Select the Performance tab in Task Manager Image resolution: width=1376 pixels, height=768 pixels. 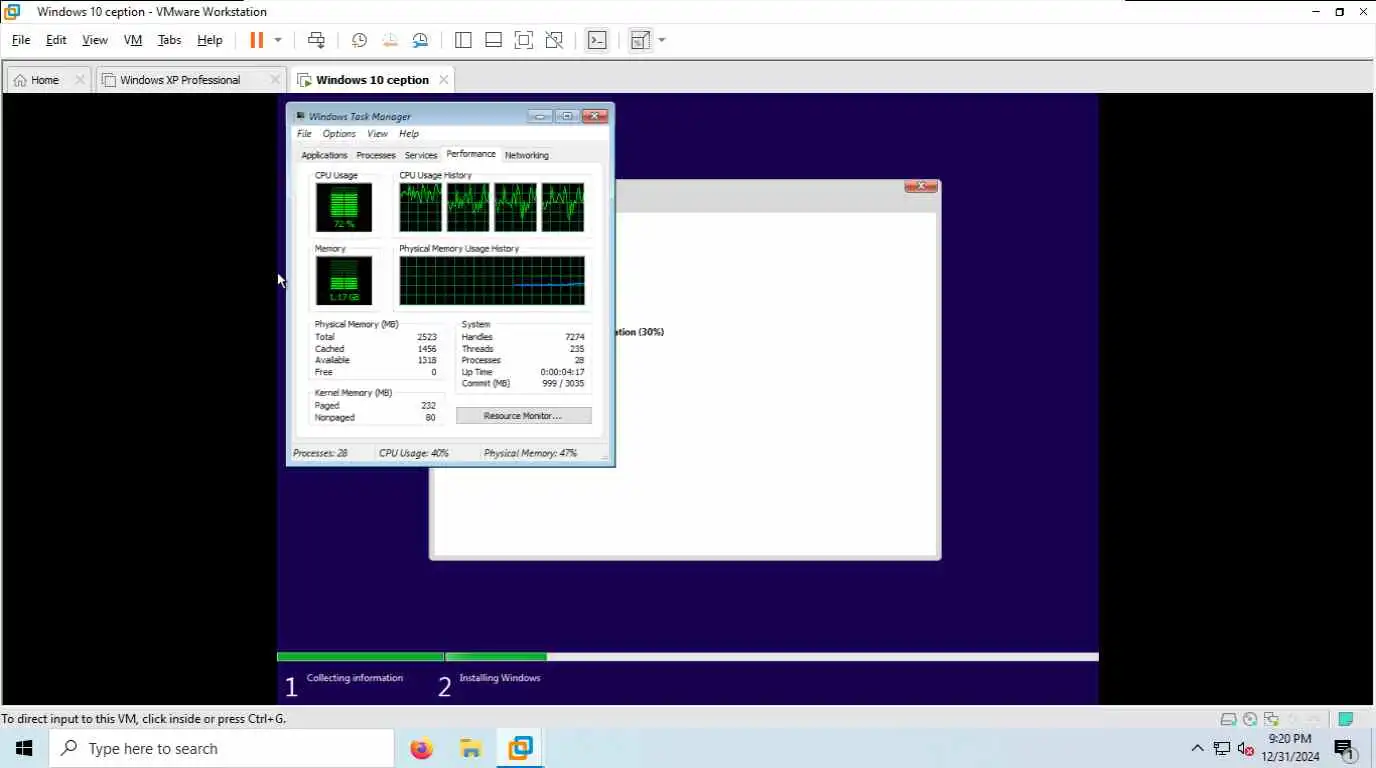(471, 154)
